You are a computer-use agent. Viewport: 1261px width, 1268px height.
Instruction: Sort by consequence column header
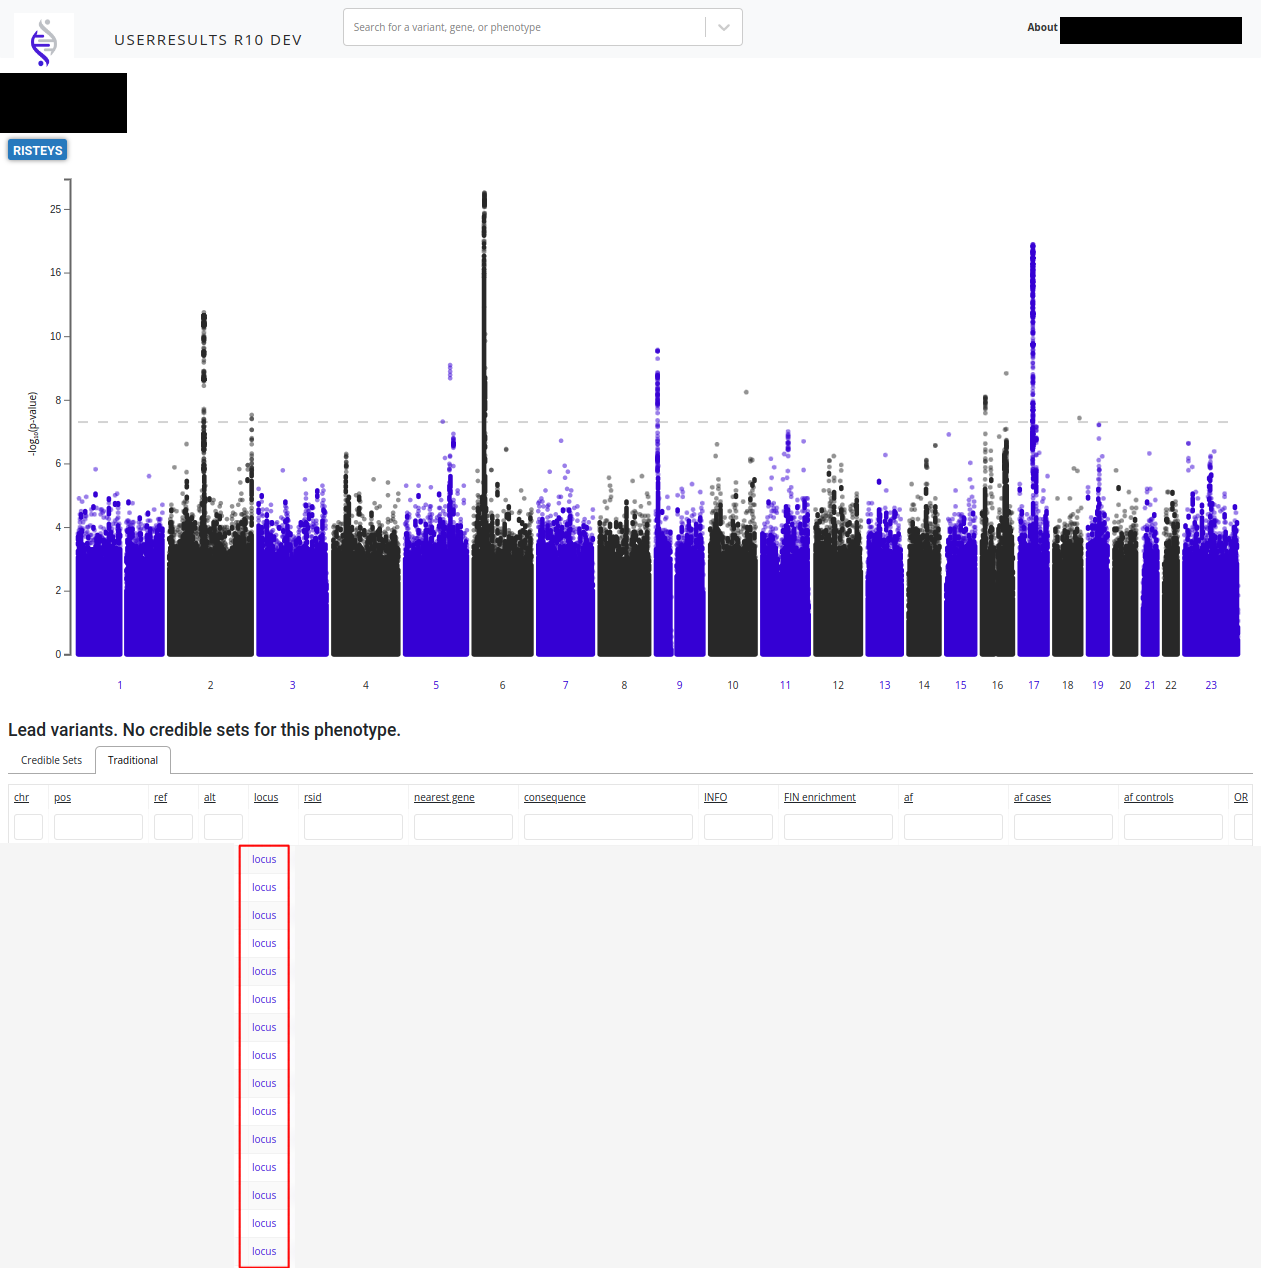coord(555,798)
